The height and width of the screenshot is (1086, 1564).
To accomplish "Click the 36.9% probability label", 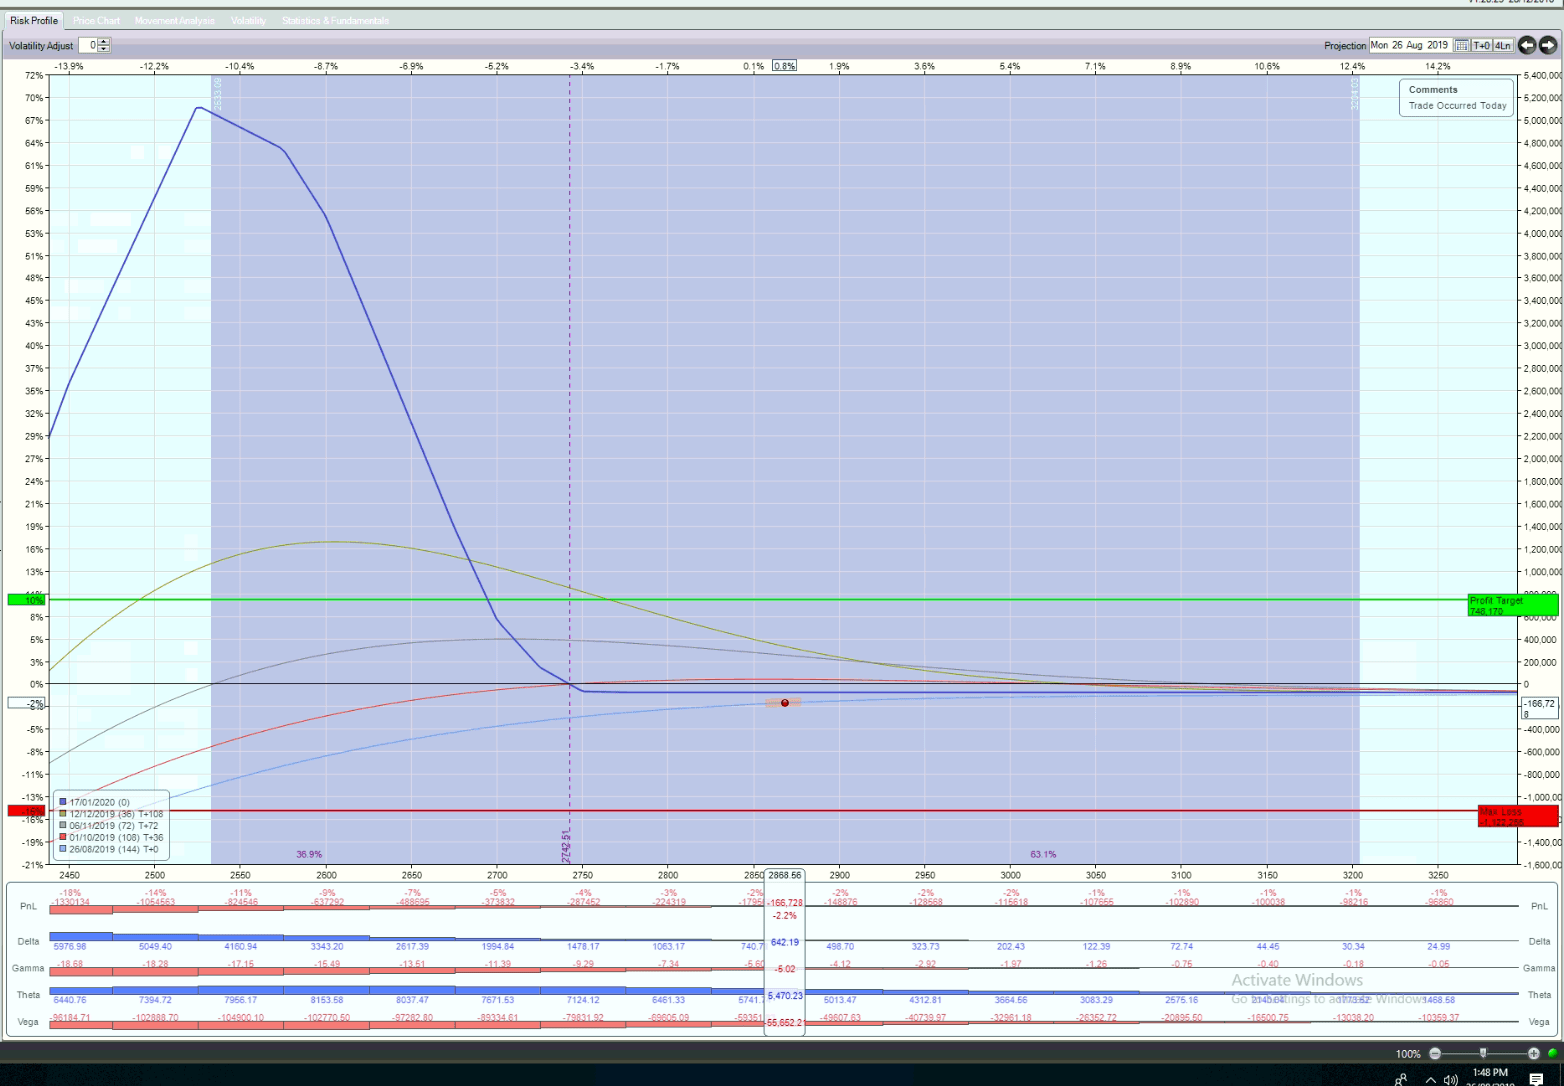I will pyautogui.click(x=309, y=854).
